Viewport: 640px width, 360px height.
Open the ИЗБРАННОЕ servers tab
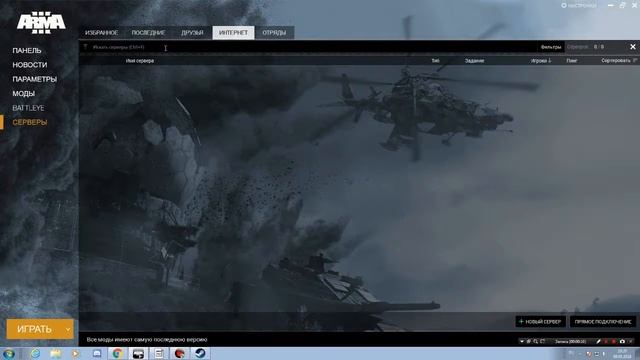pos(101,33)
